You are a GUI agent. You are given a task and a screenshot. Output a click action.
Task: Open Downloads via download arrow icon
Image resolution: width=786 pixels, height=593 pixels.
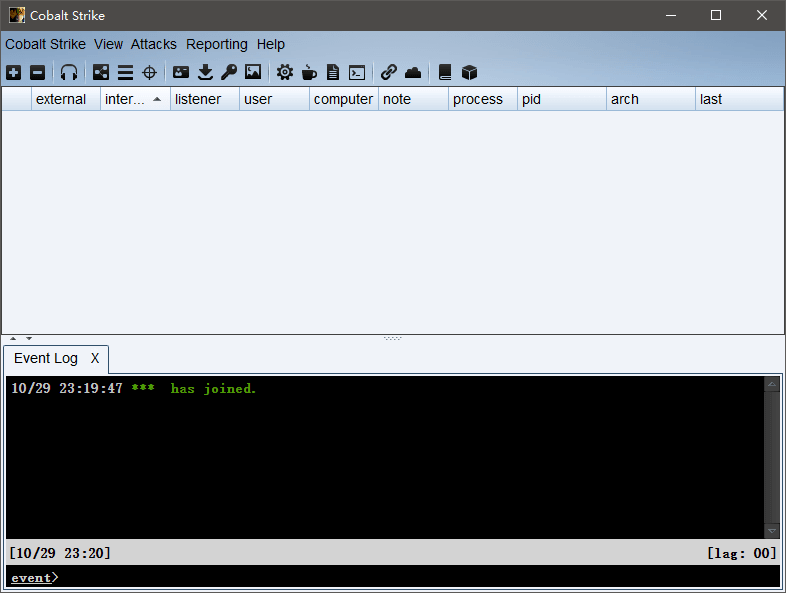coord(205,73)
